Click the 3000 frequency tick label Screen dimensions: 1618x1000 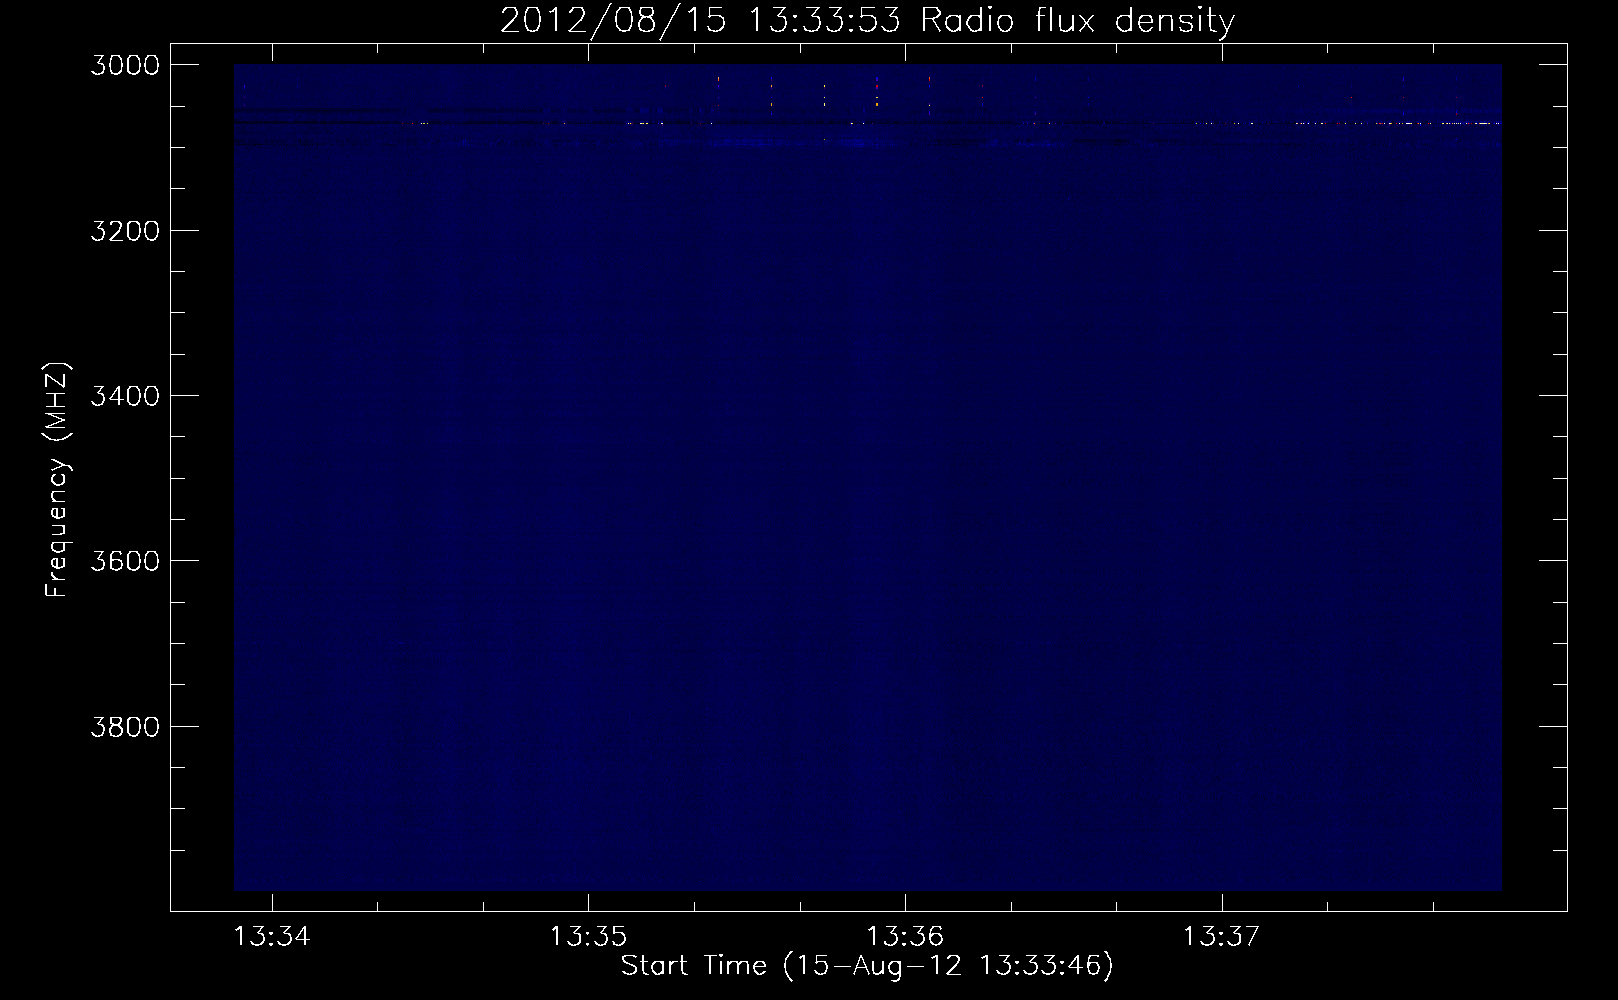(126, 65)
